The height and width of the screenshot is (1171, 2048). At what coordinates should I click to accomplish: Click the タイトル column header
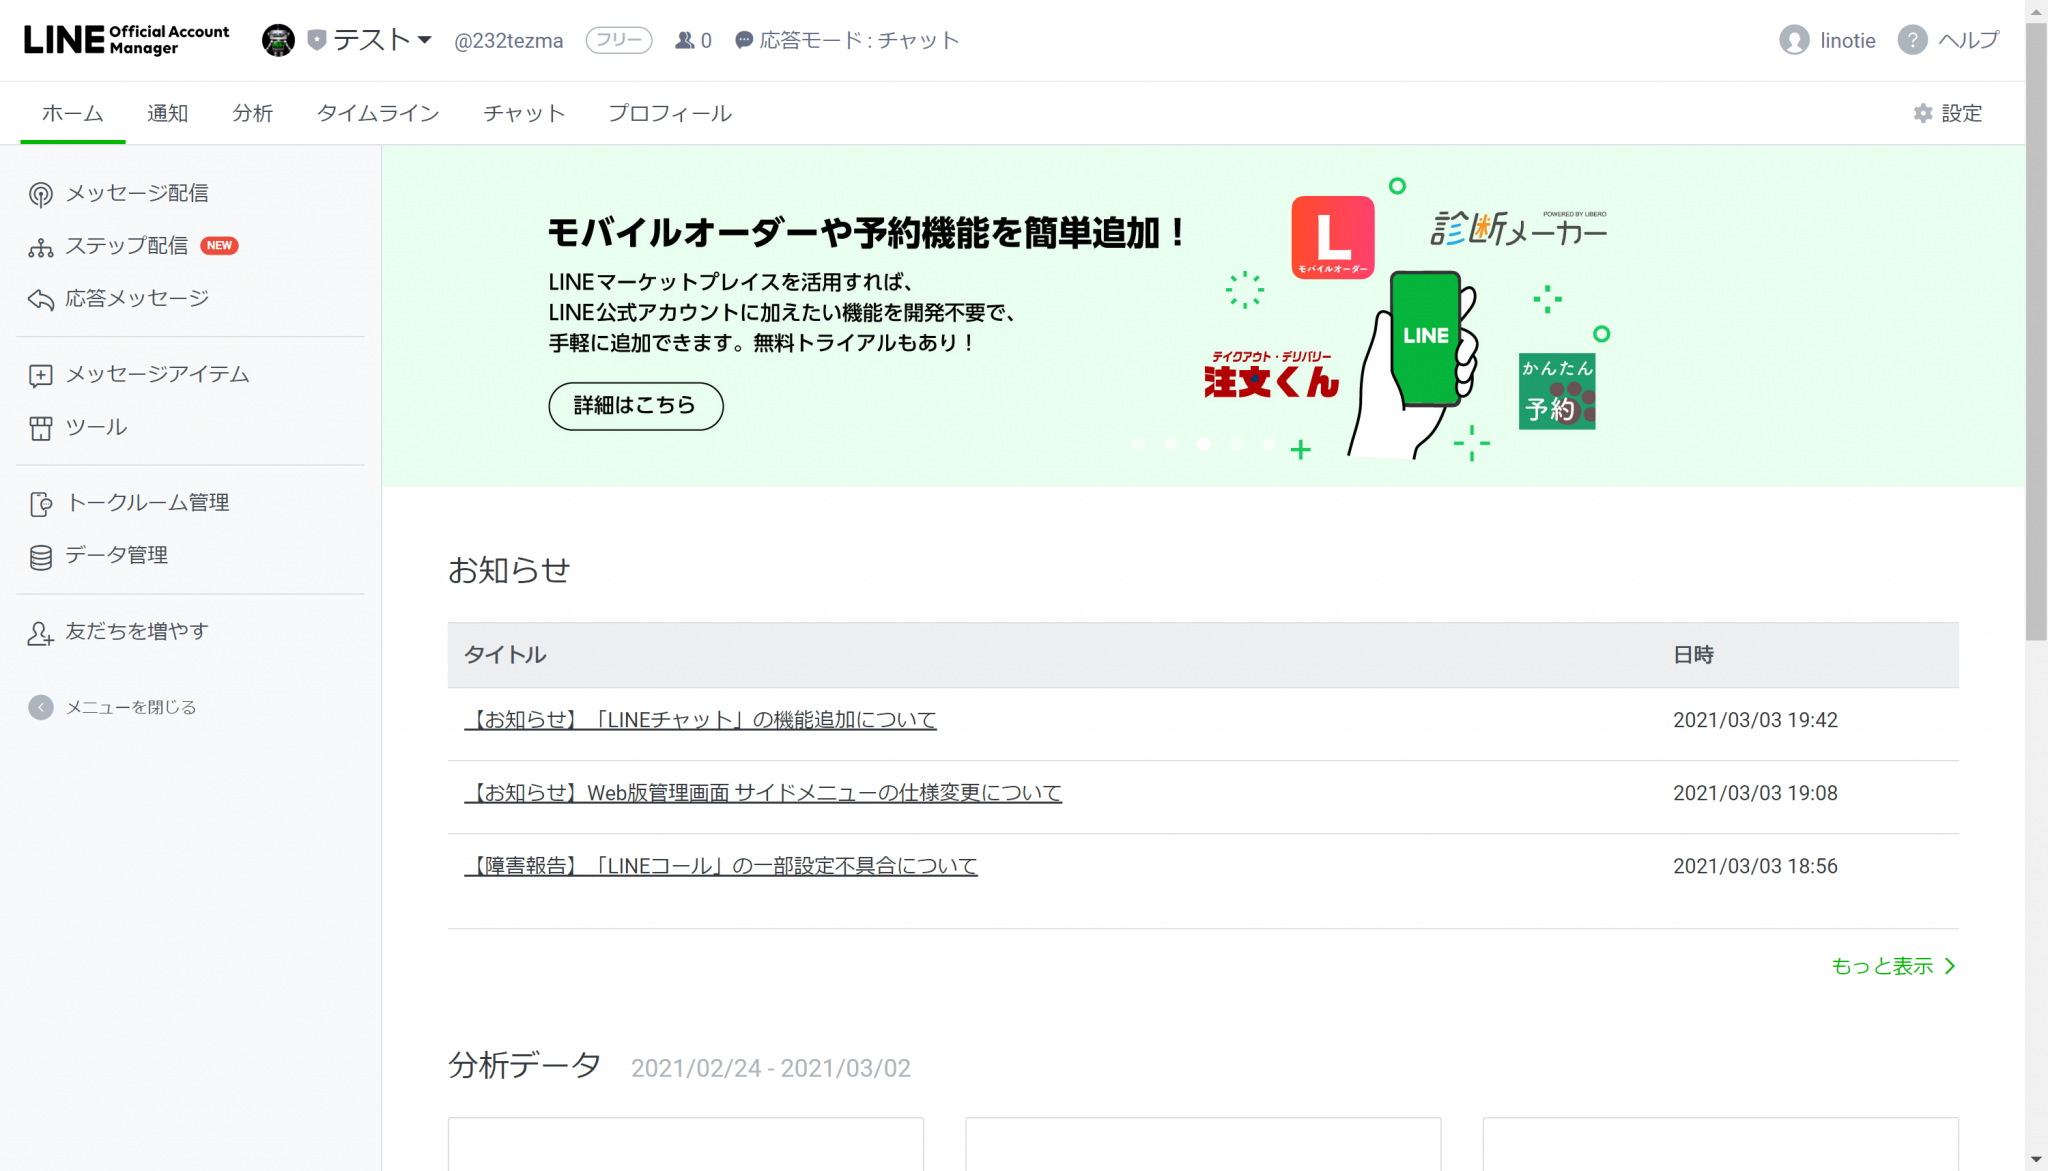[505, 655]
